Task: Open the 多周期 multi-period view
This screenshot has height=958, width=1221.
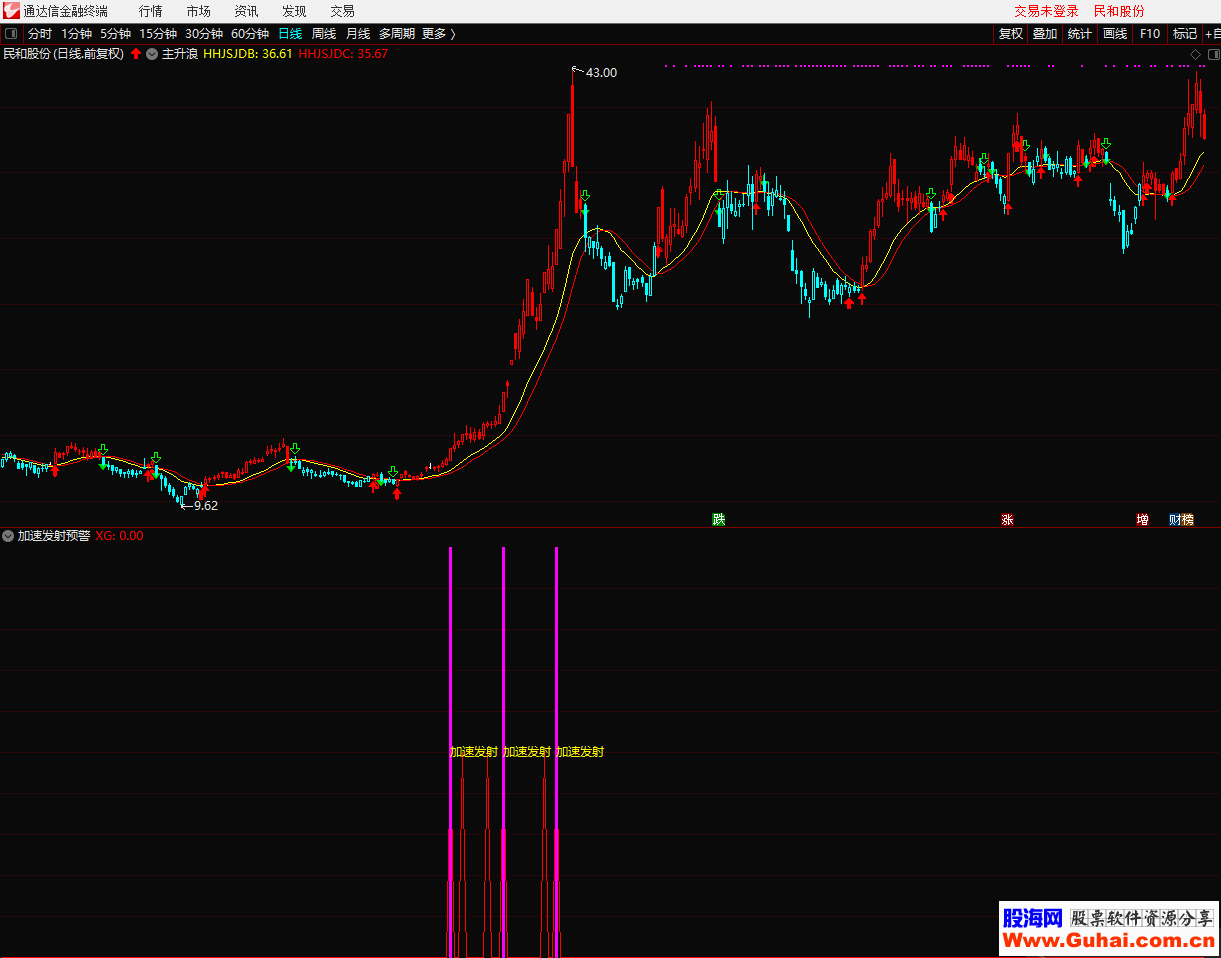Action: pos(396,34)
